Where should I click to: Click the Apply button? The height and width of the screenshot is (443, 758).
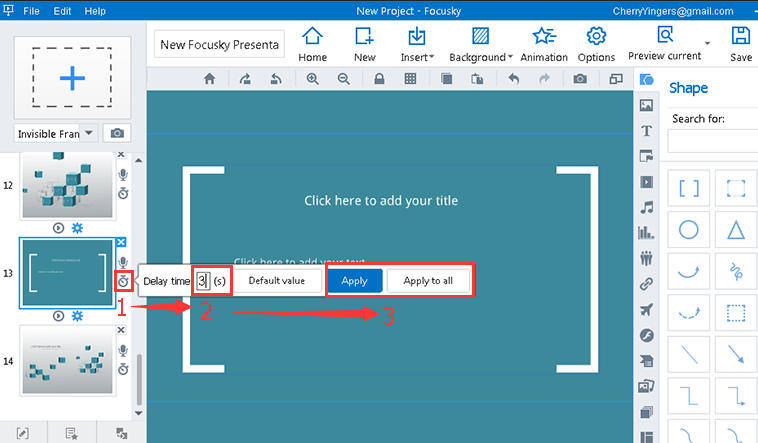coord(355,281)
